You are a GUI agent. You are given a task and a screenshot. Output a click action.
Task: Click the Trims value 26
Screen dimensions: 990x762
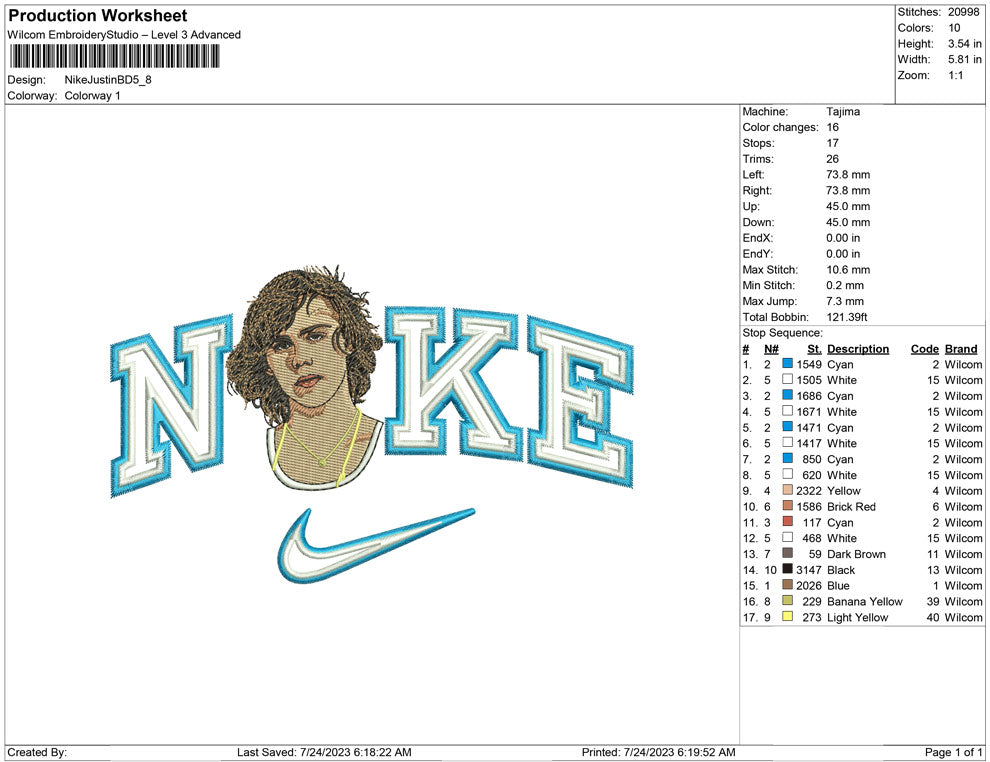click(x=833, y=159)
